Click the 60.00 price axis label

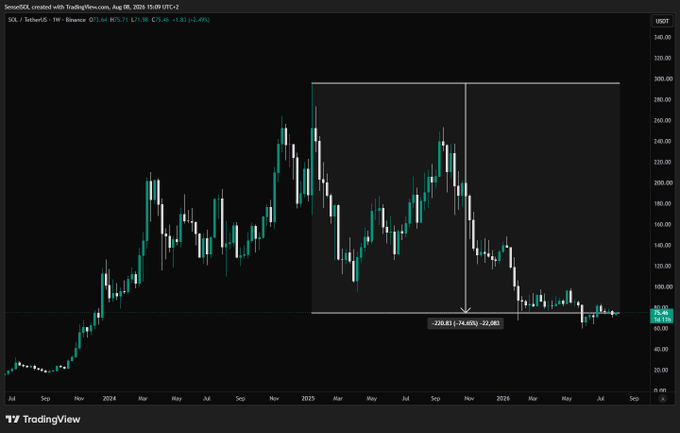pyautogui.click(x=663, y=329)
